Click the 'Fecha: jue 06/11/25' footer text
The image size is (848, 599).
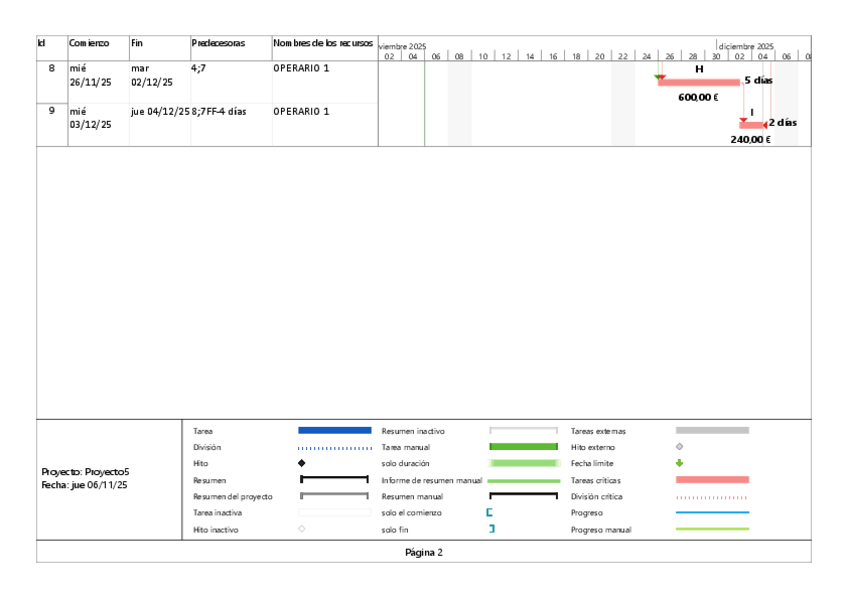(84, 485)
